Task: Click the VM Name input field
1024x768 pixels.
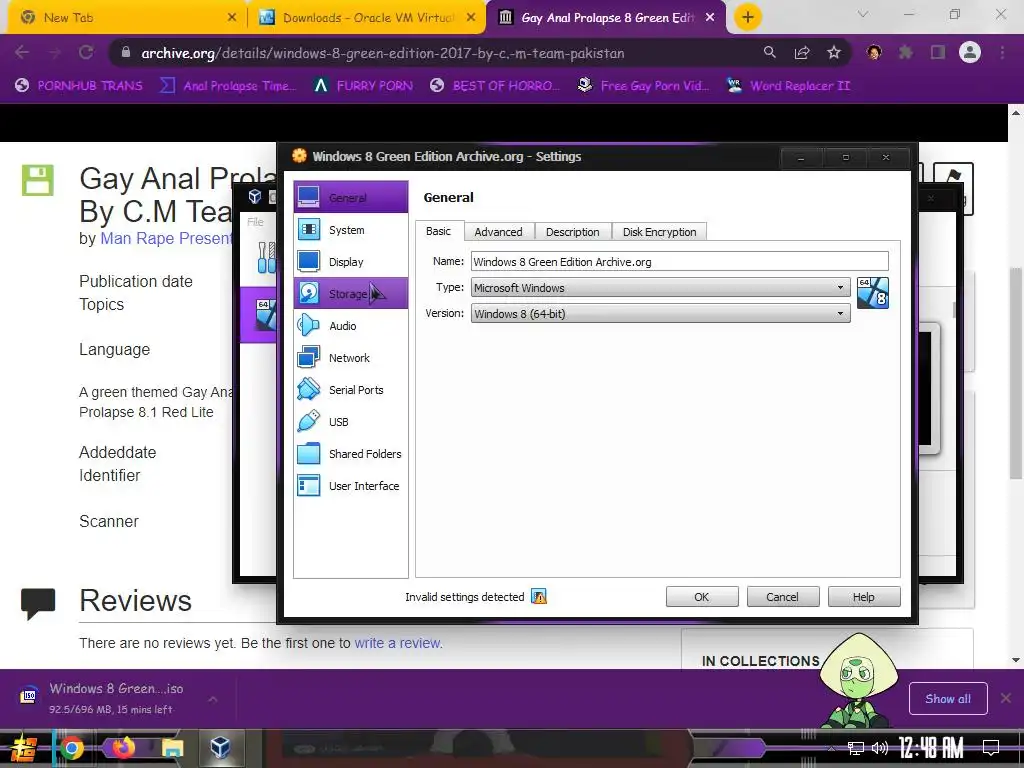Action: pos(679,262)
